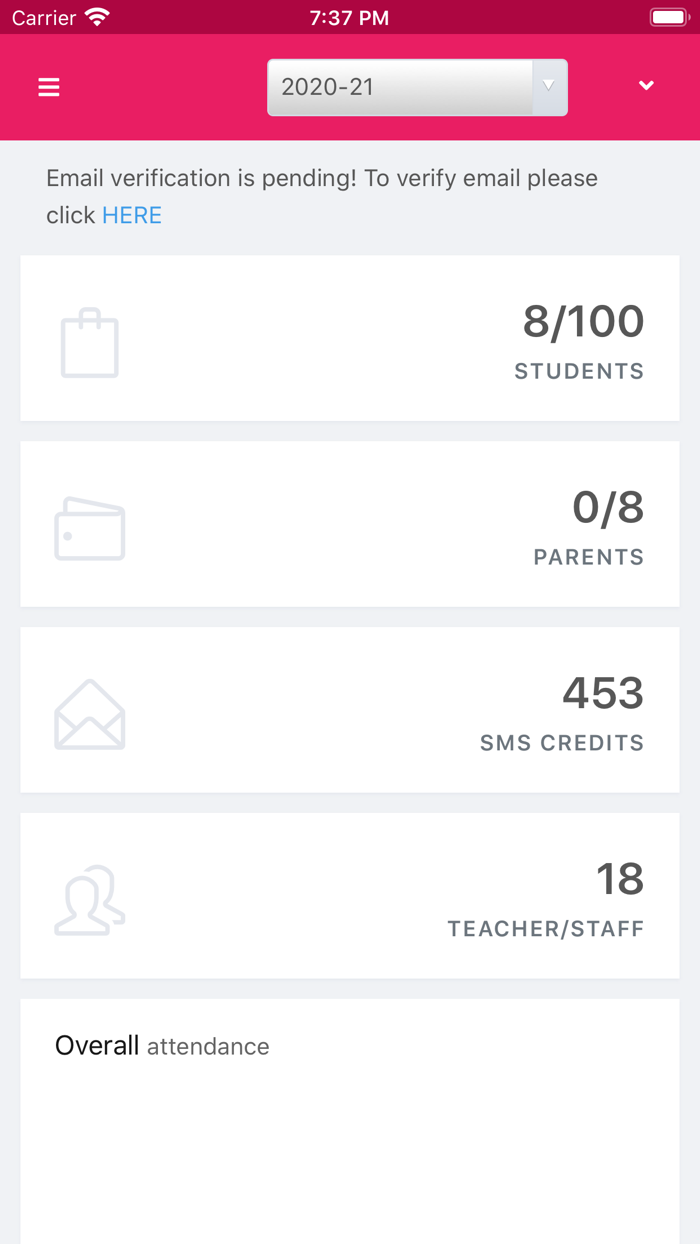View the 453 SMS credits balance
This screenshot has width=700, height=1244.
602,694
